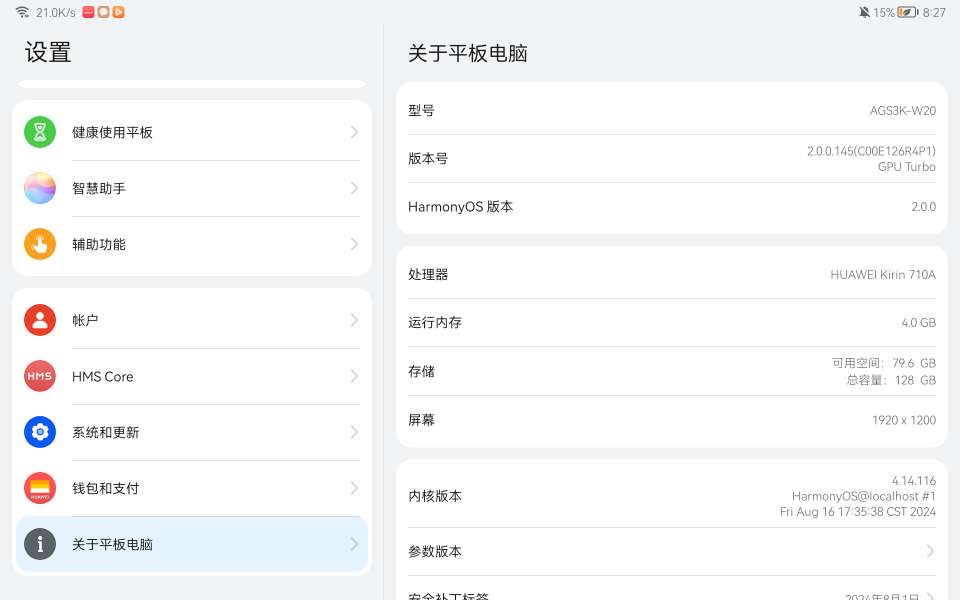Viewport: 960px width, 600px height.
Task: Expand the 参数版本 row chevron
Action: pos(930,551)
